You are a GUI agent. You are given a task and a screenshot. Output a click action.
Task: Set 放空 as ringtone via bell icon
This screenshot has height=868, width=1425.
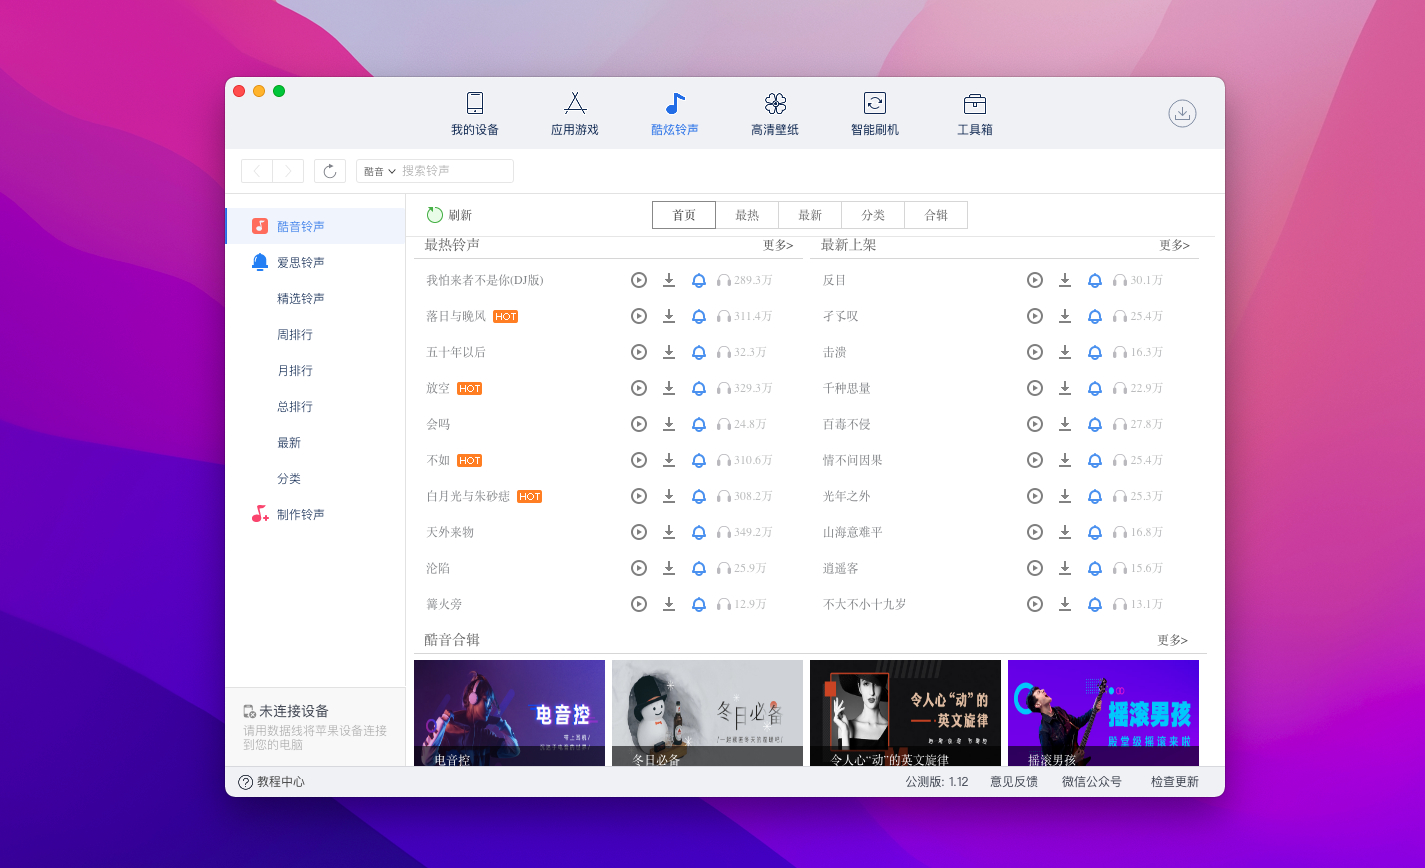point(699,388)
